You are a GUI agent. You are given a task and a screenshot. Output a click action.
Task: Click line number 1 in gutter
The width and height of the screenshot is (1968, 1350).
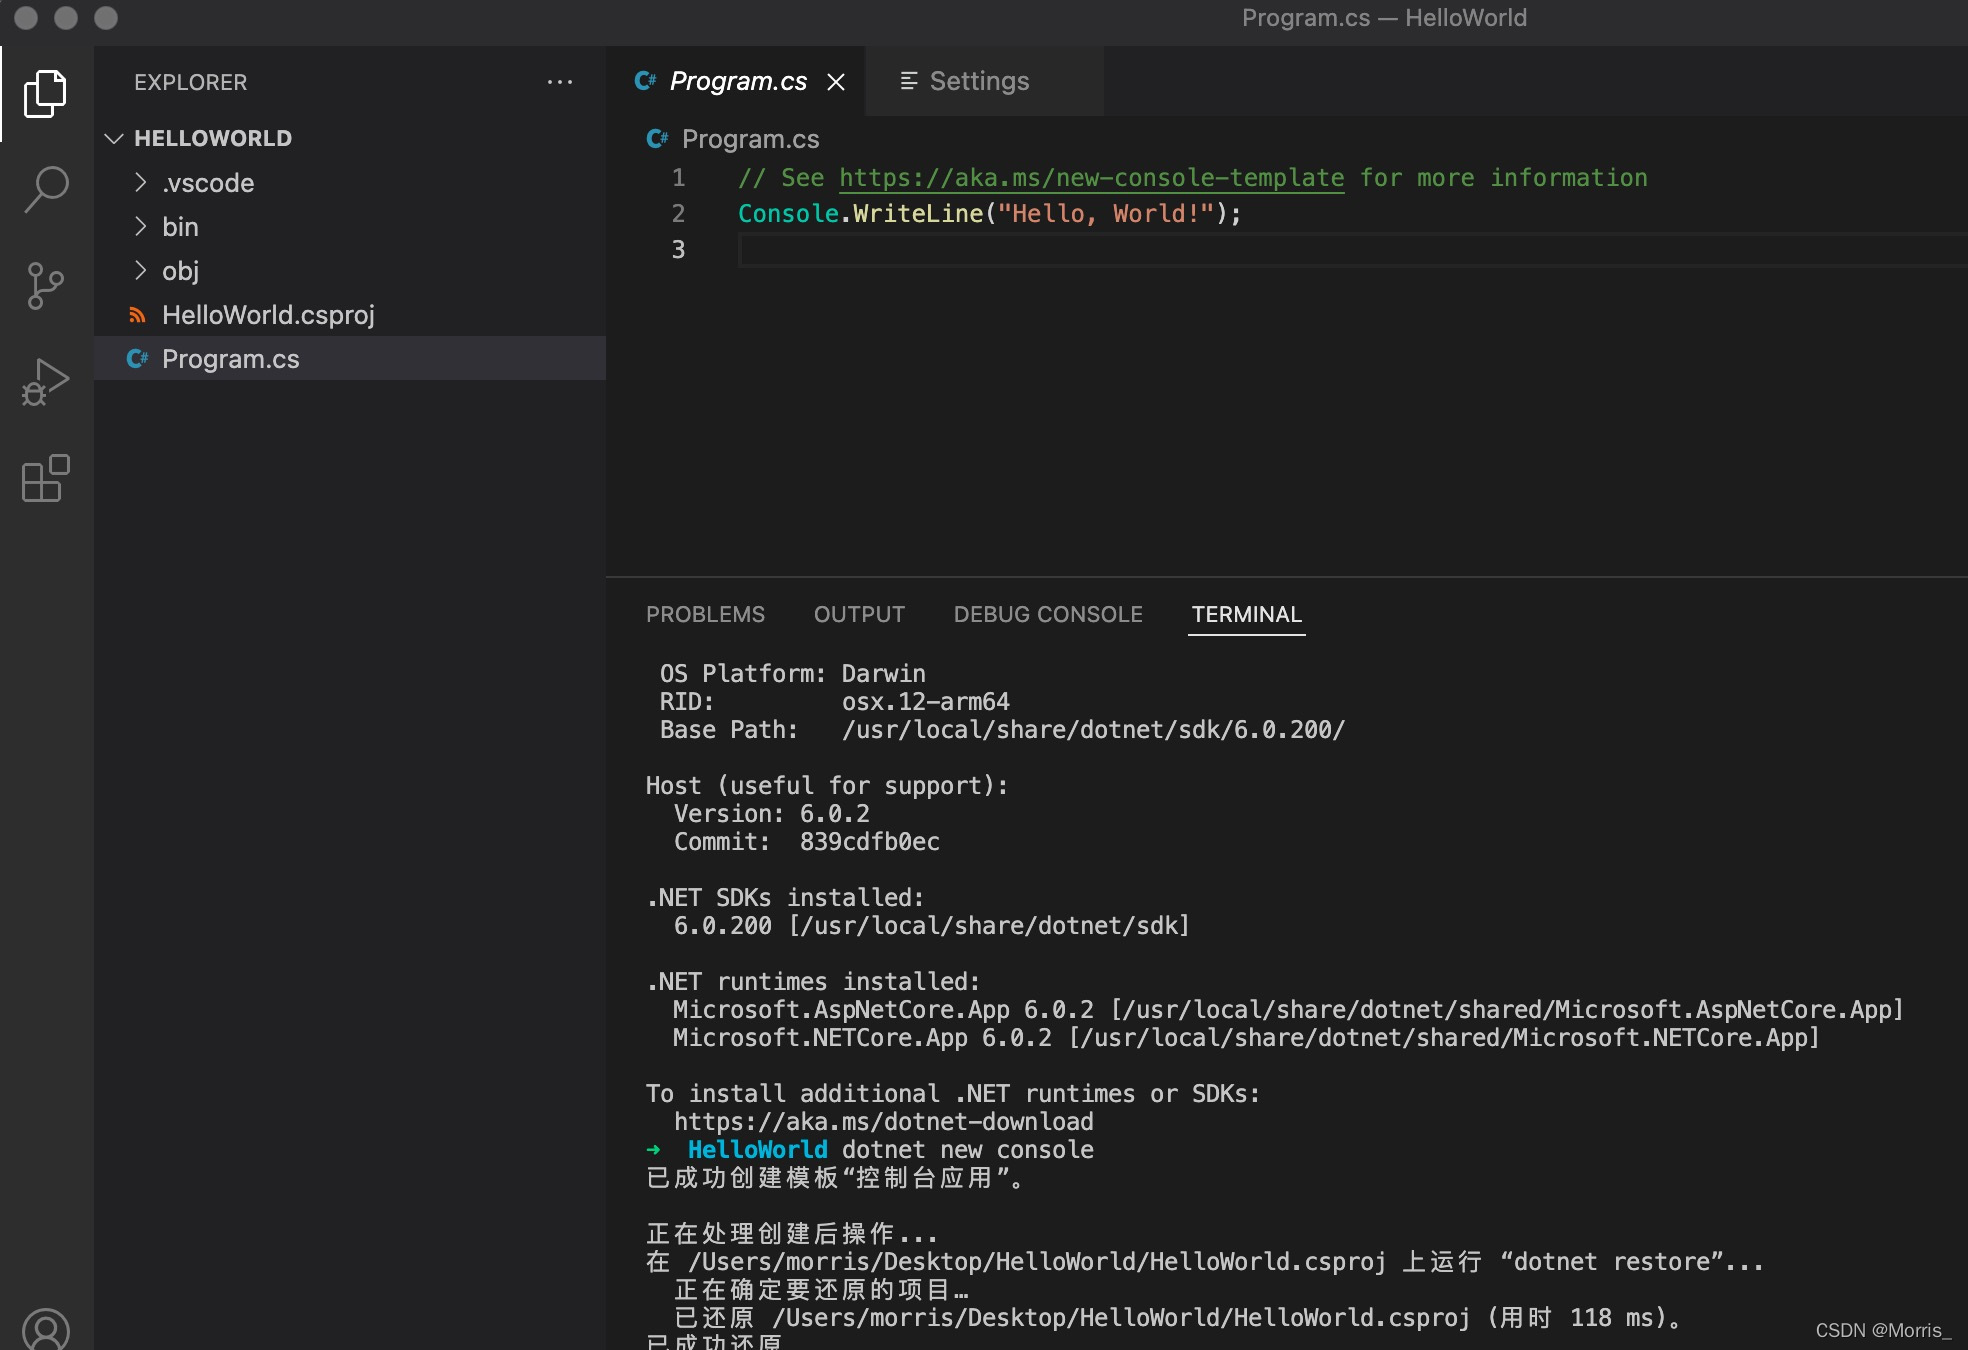tap(678, 178)
